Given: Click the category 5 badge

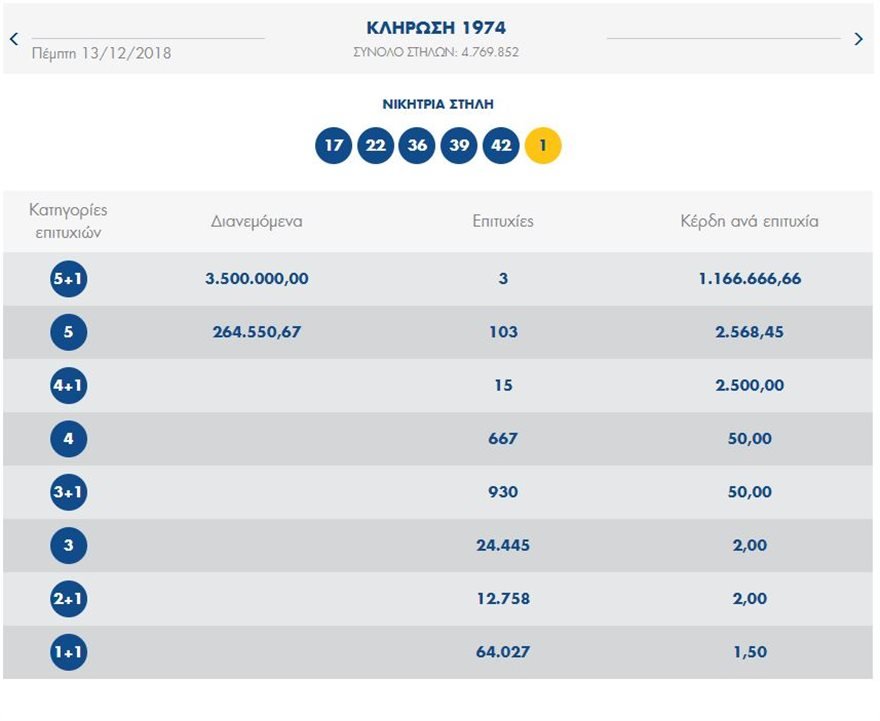Looking at the screenshot, I should pyautogui.click(x=67, y=332).
